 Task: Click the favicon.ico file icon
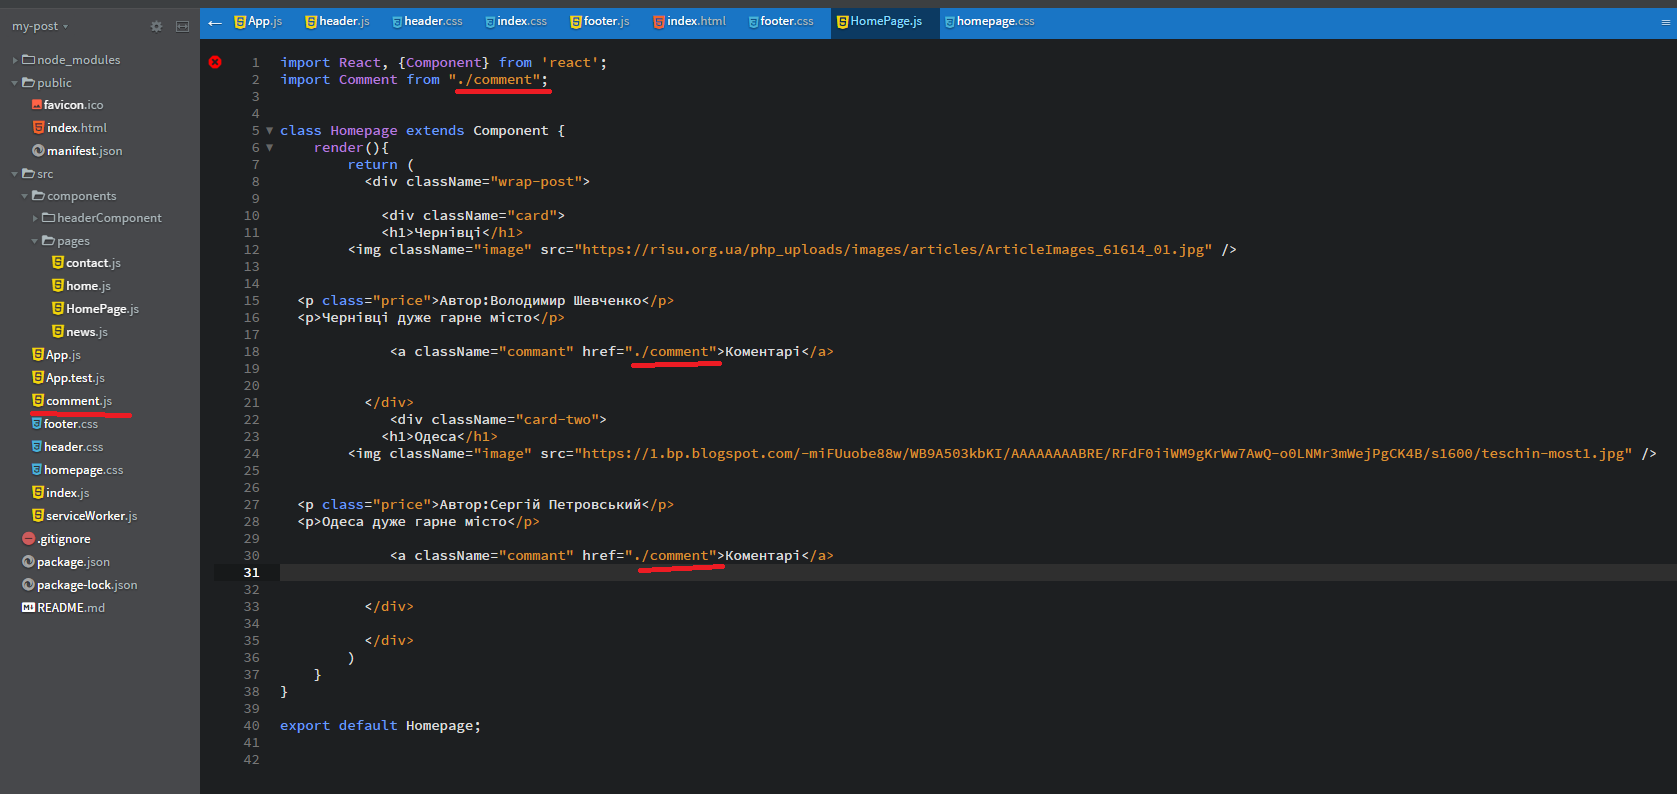pyautogui.click(x=37, y=105)
